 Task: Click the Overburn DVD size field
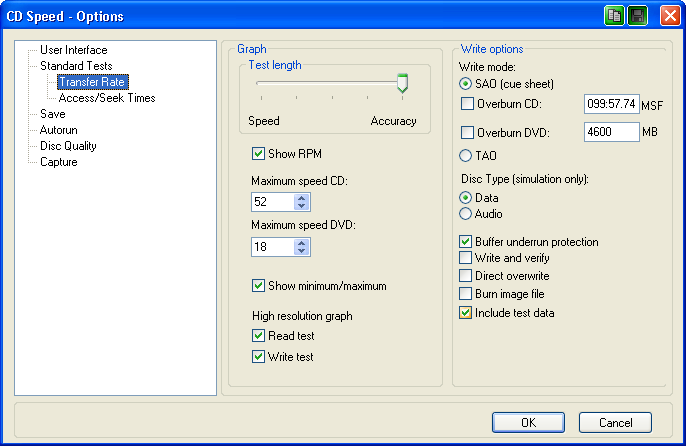point(611,132)
